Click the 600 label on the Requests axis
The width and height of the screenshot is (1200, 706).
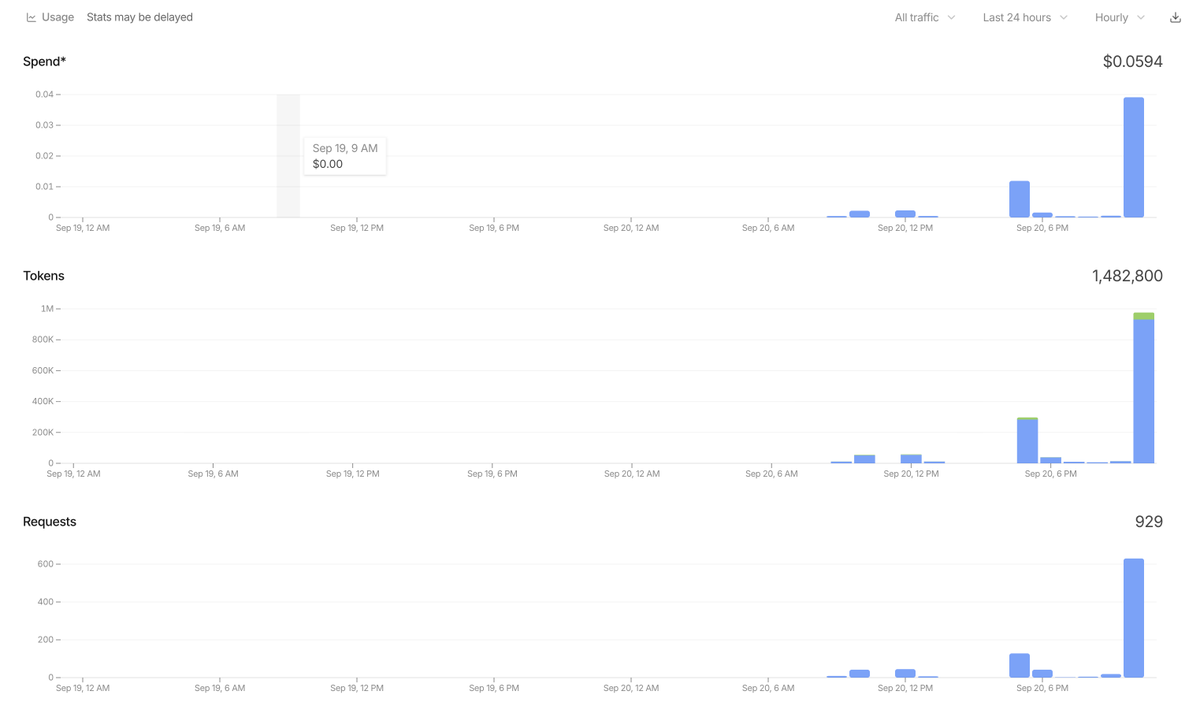pos(45,564)
